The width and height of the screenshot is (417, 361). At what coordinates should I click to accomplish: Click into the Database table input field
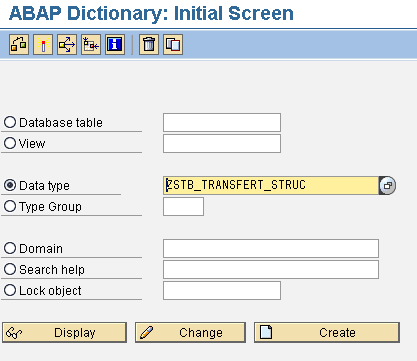pos(222,122)
